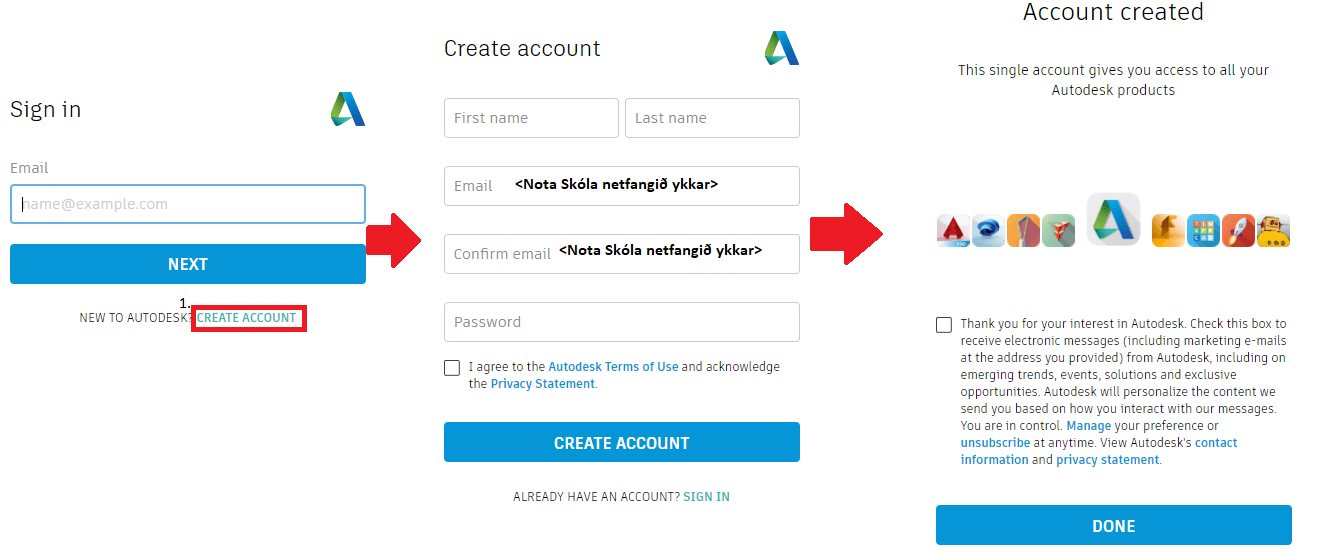Click the SIGN IN link
1331x552 pixels.
coord(706,497)
